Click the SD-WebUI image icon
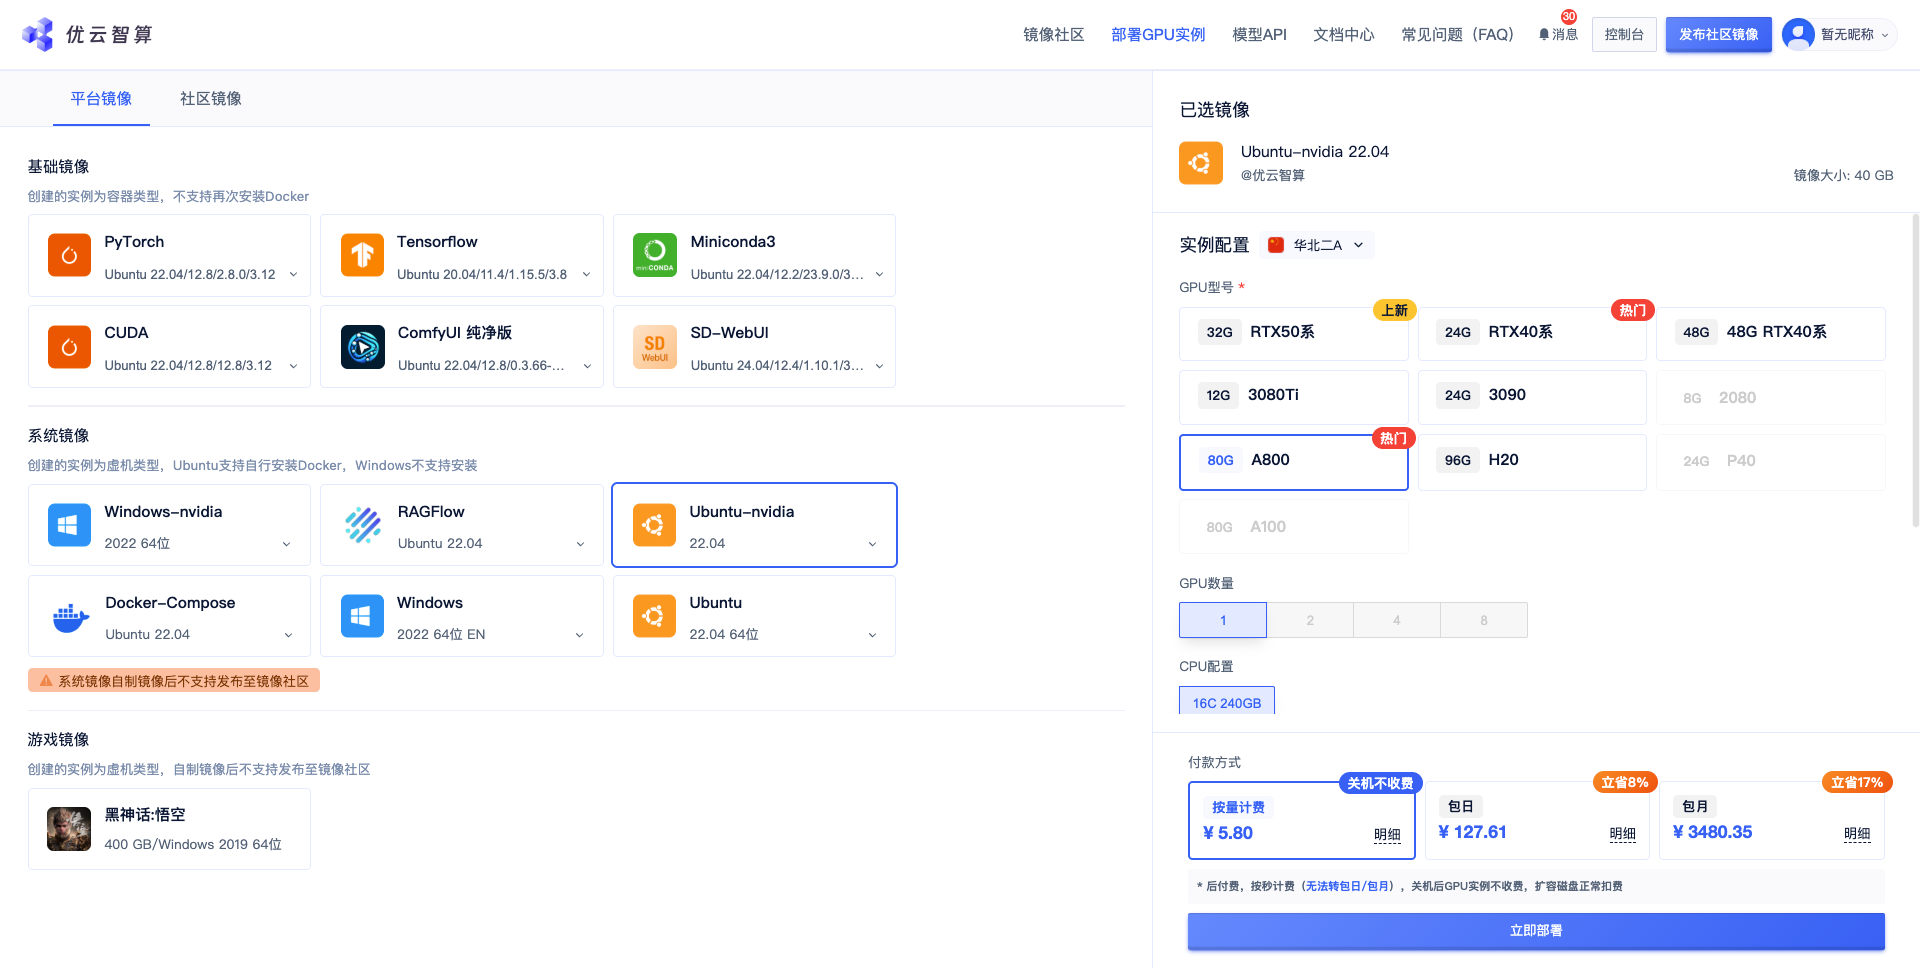Image resolution: width=1920 pixels, height=968 pixels. coord(655,347)
